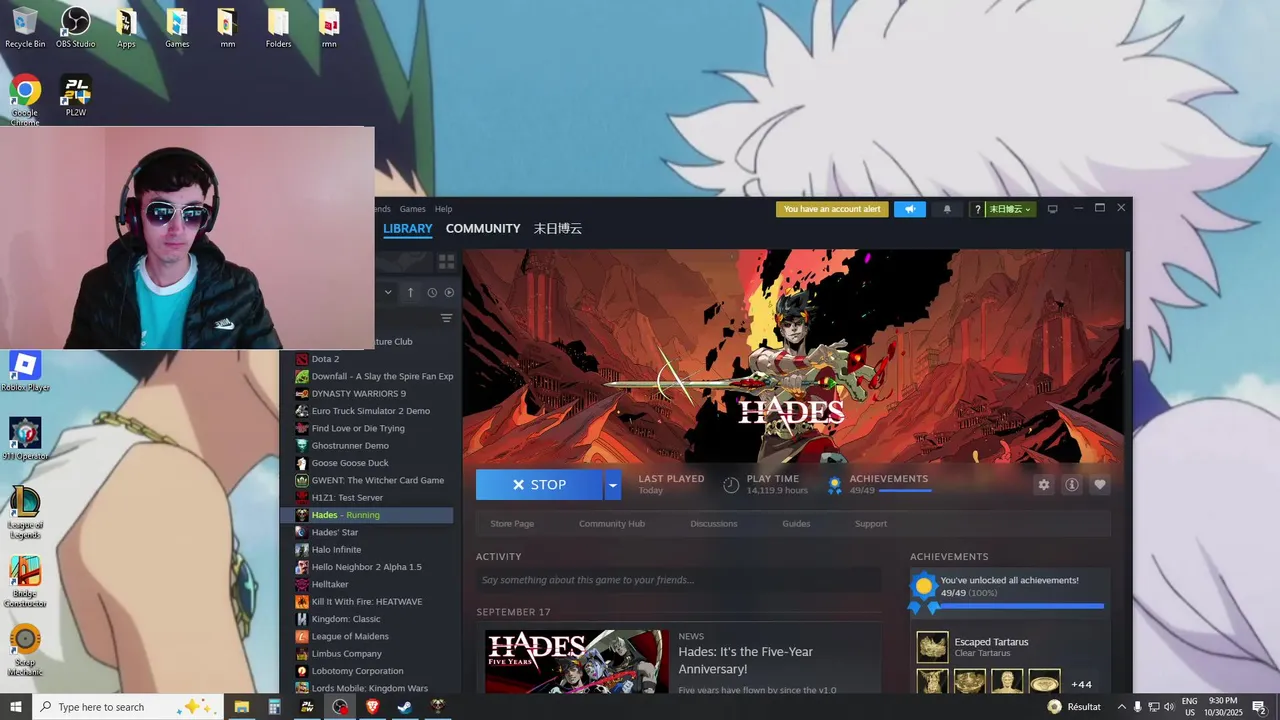Screen dimensions: 1280x720
Task: Click the play time clock icon
Action: tap(731, 485)
